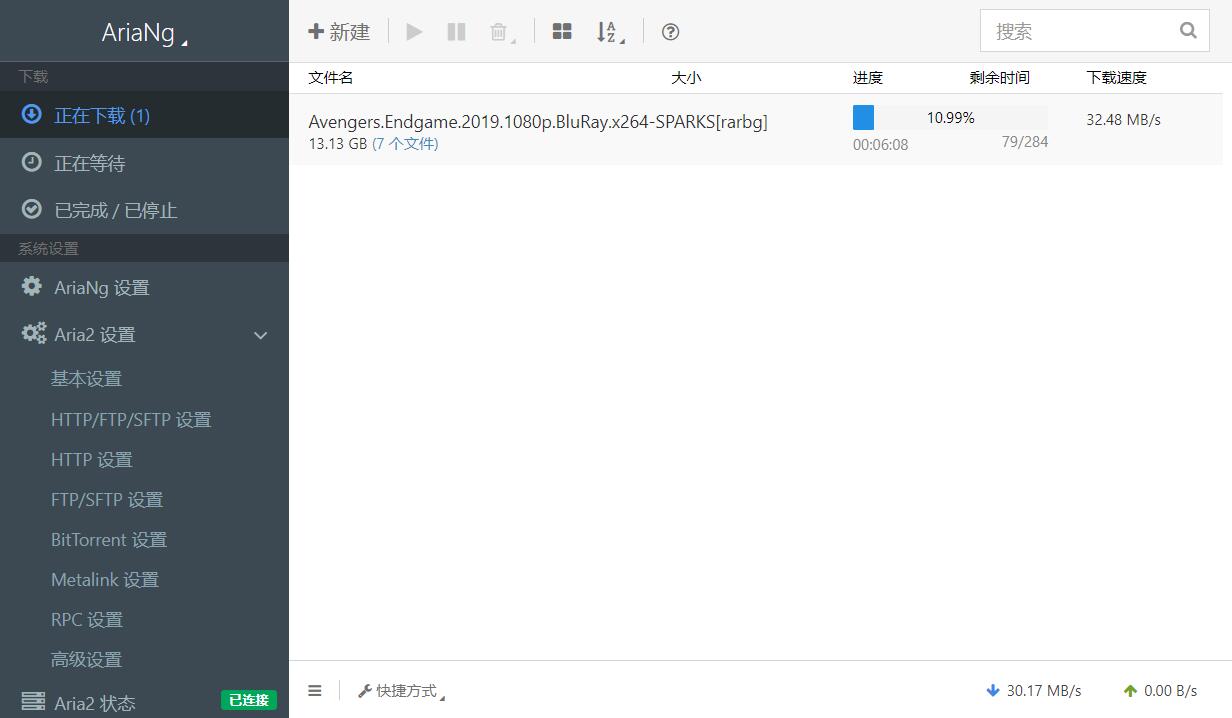This screenshot has width=1232, height=718.
Task: Click the 13.13 GB size text
Action: coord(338,143)
